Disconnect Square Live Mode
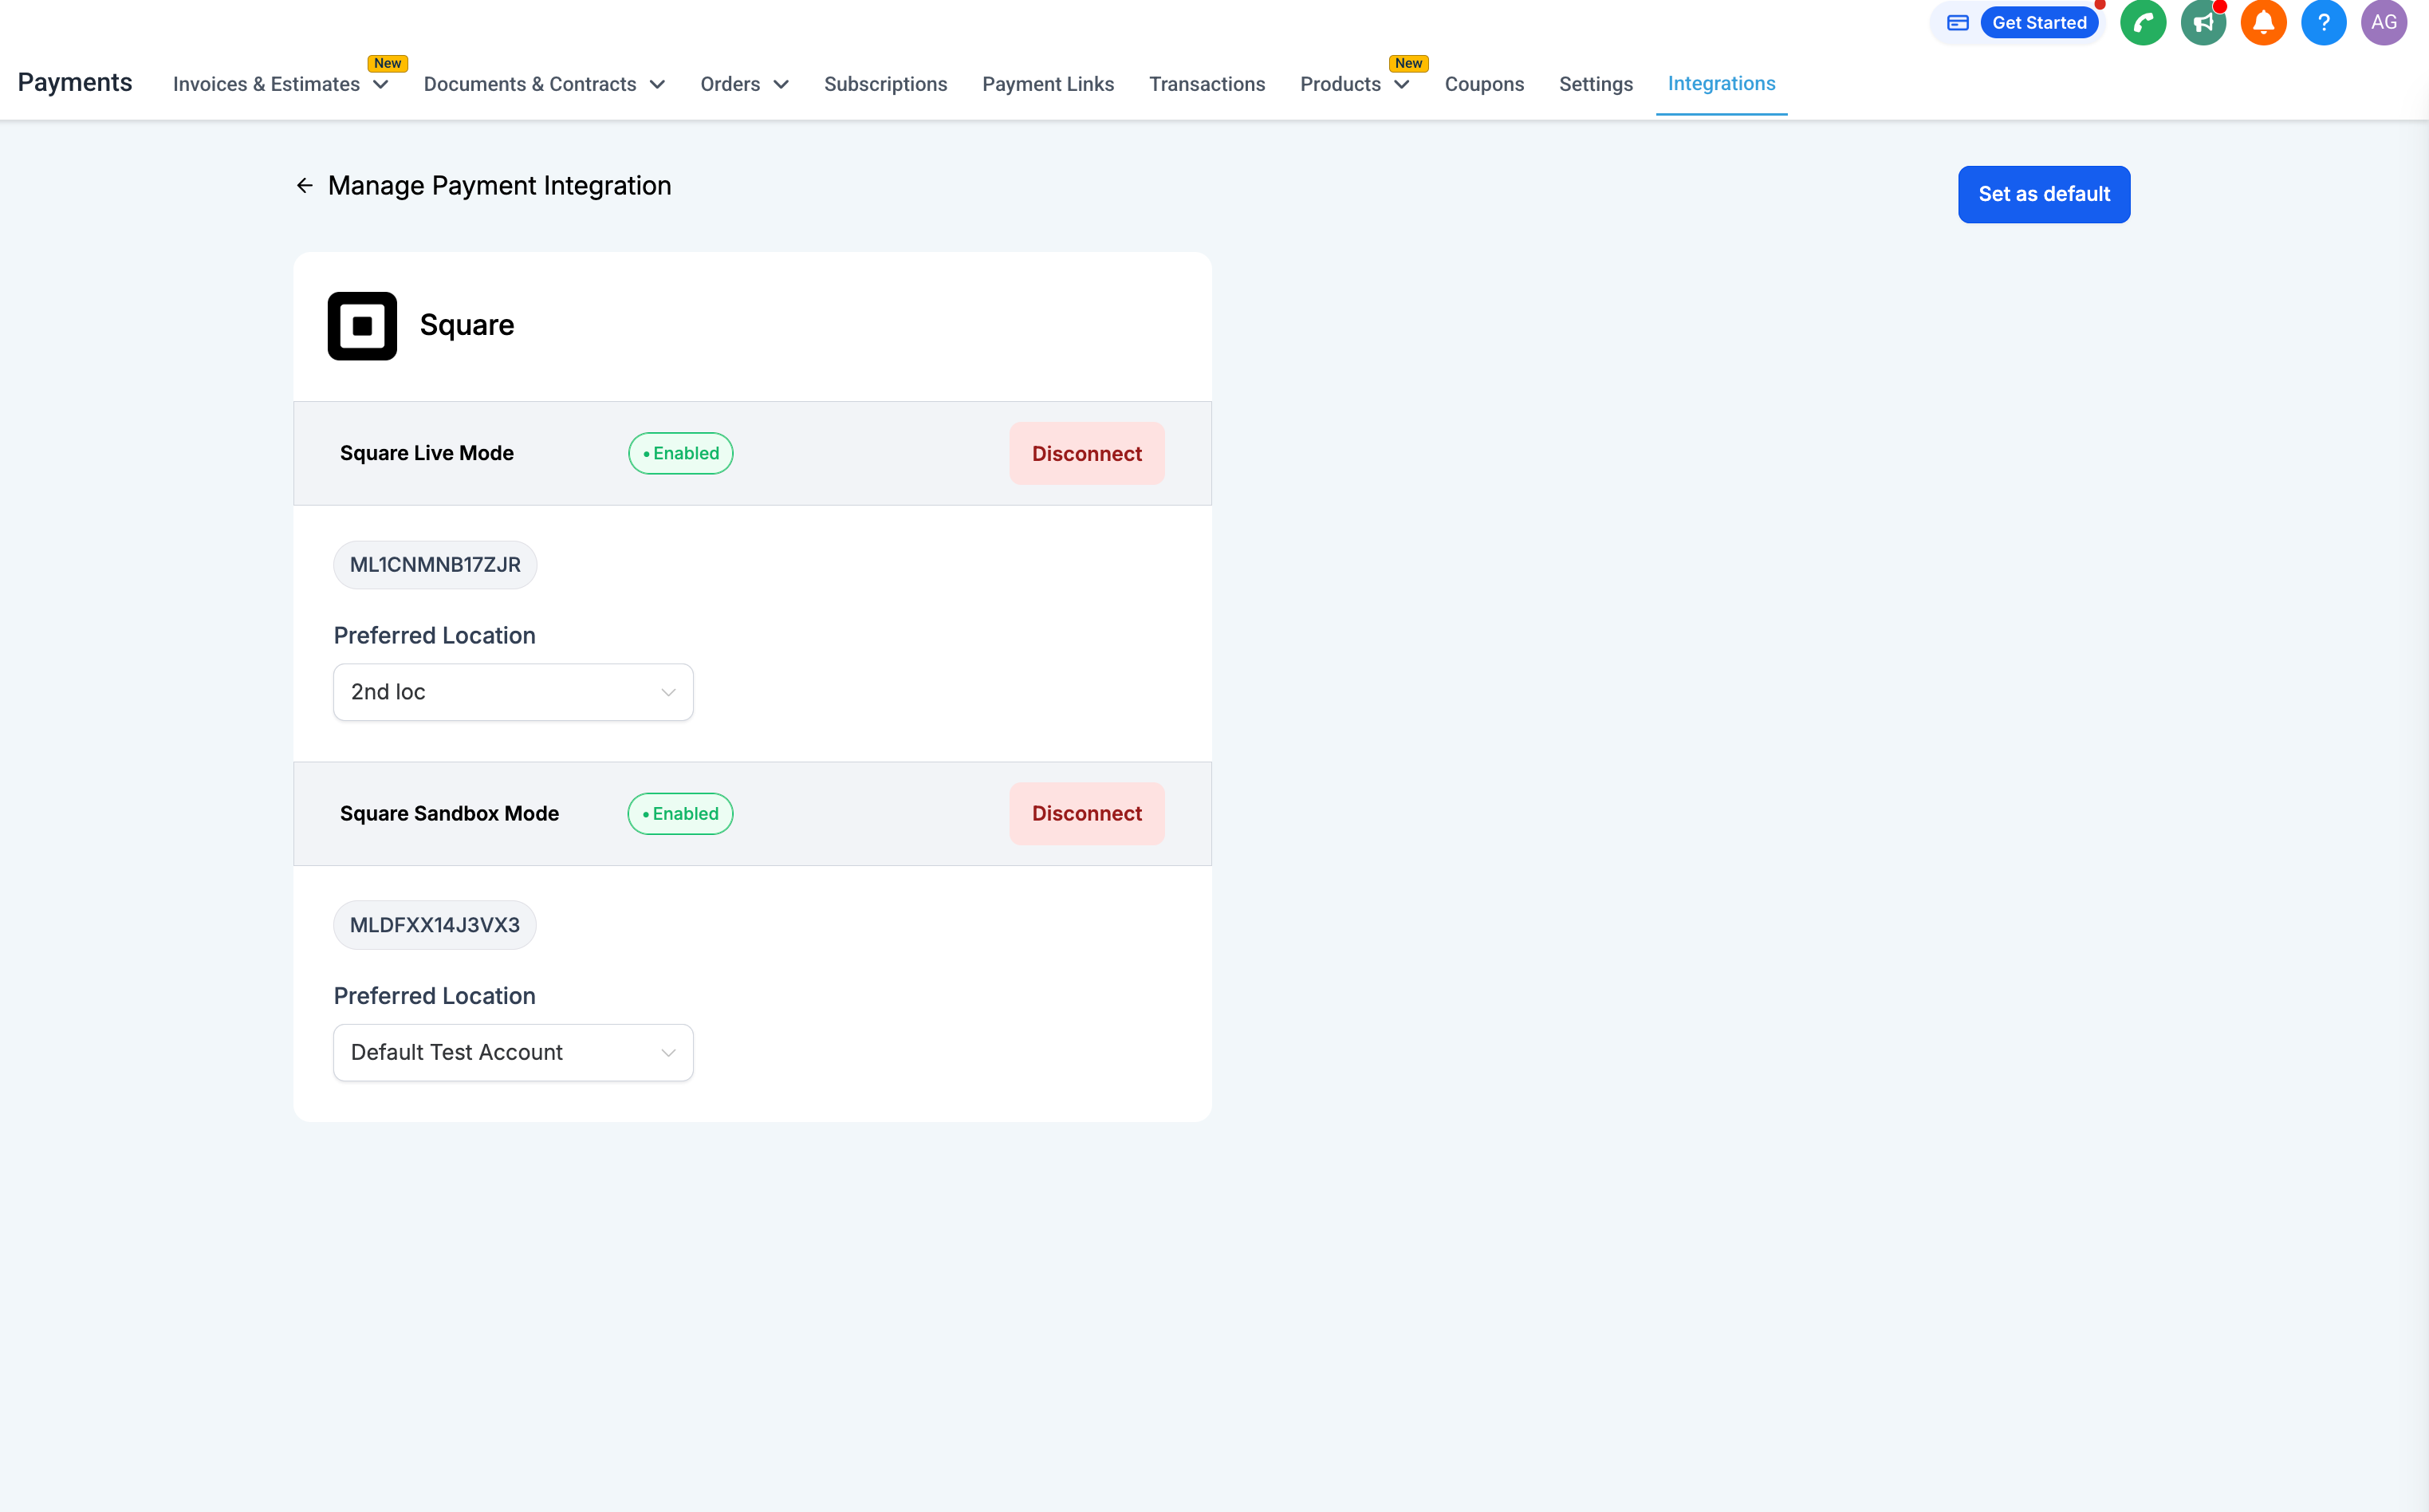 [x=1086, y=454]
